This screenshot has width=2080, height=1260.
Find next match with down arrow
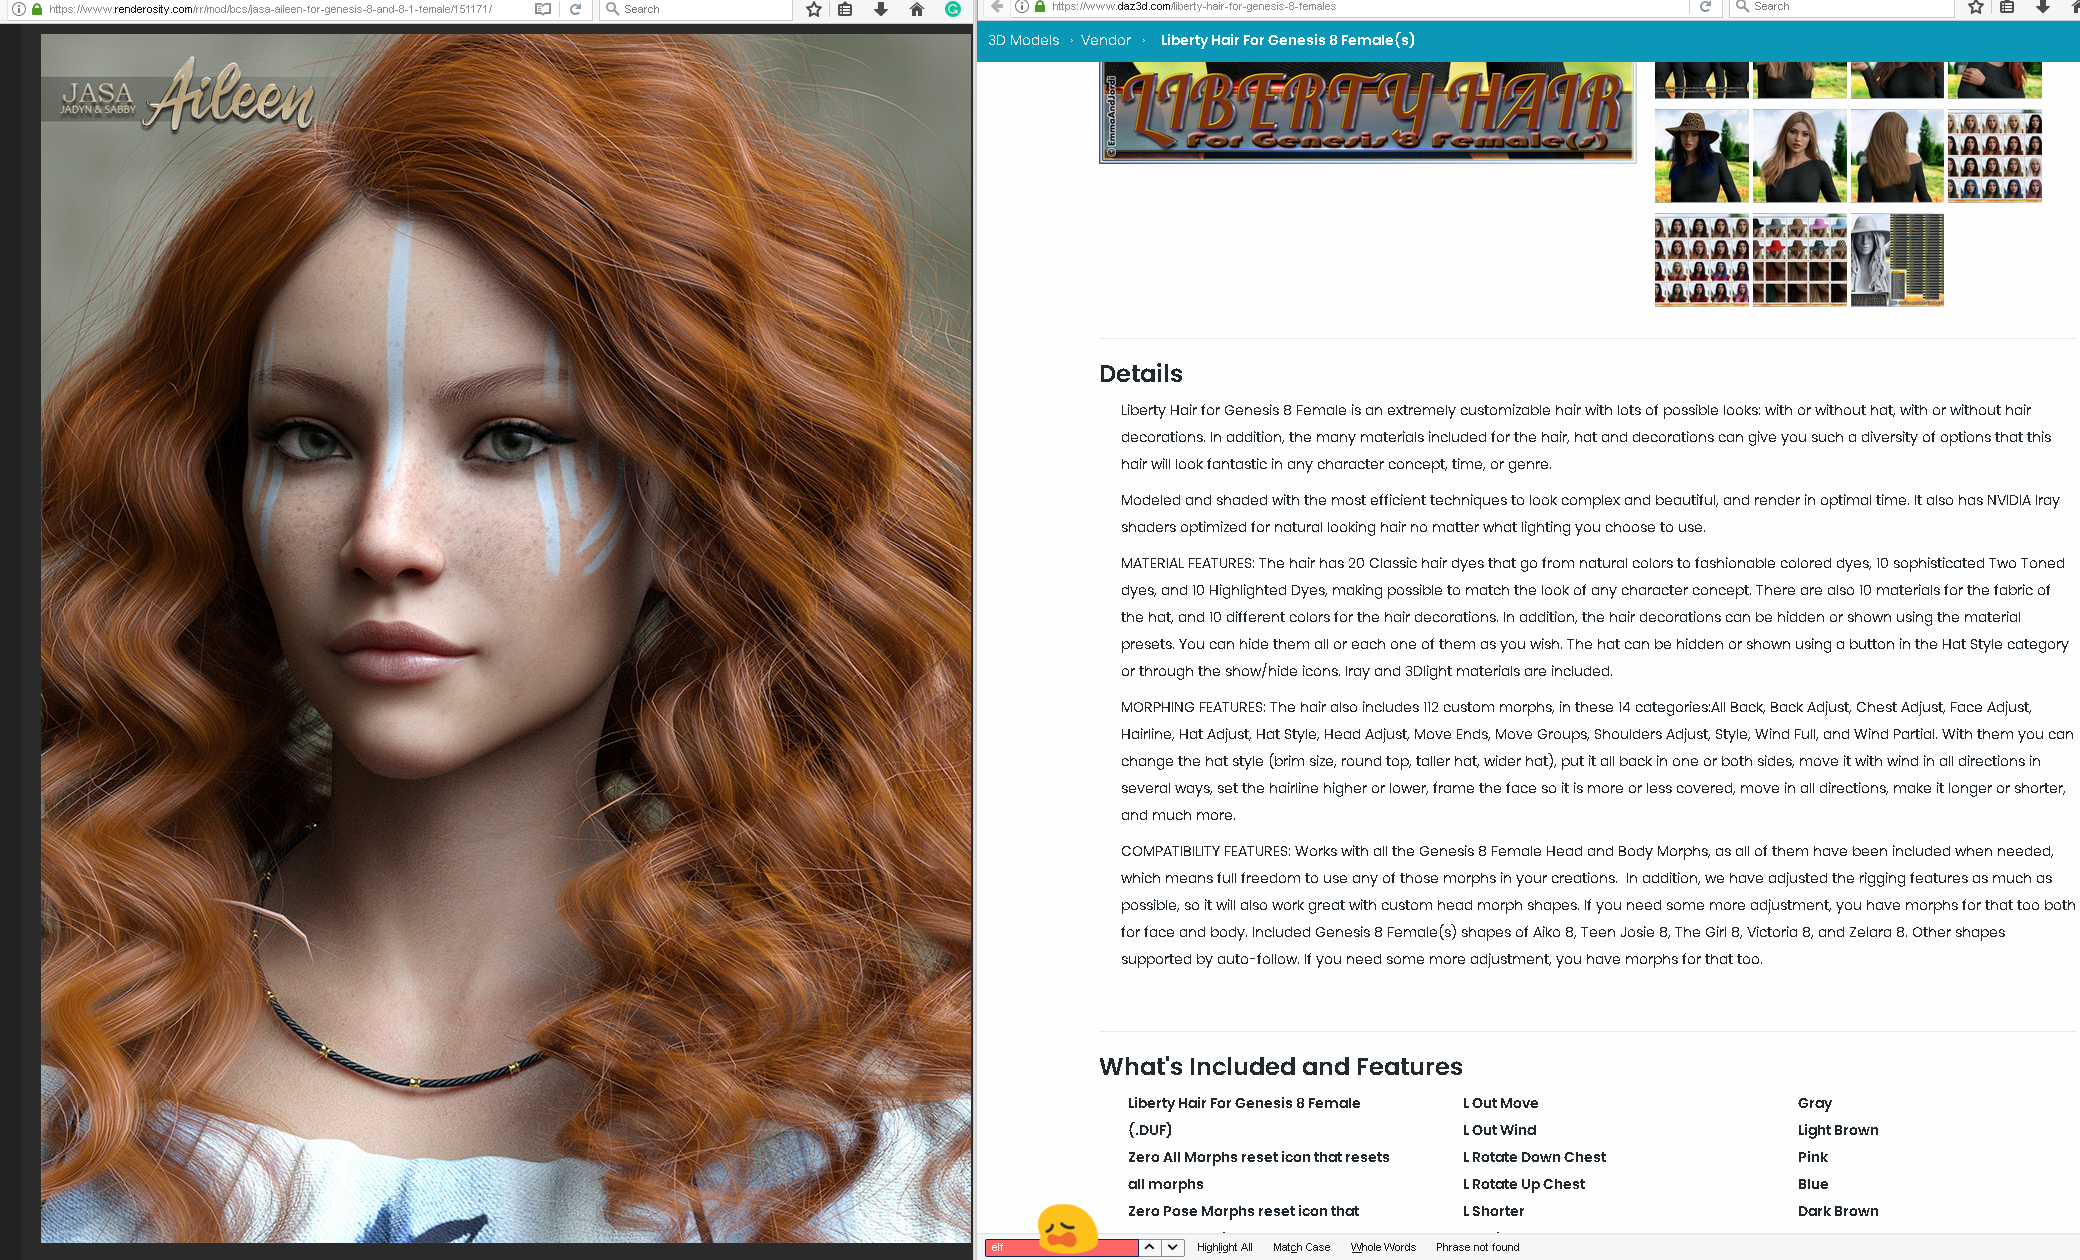coord(1172,1247)
